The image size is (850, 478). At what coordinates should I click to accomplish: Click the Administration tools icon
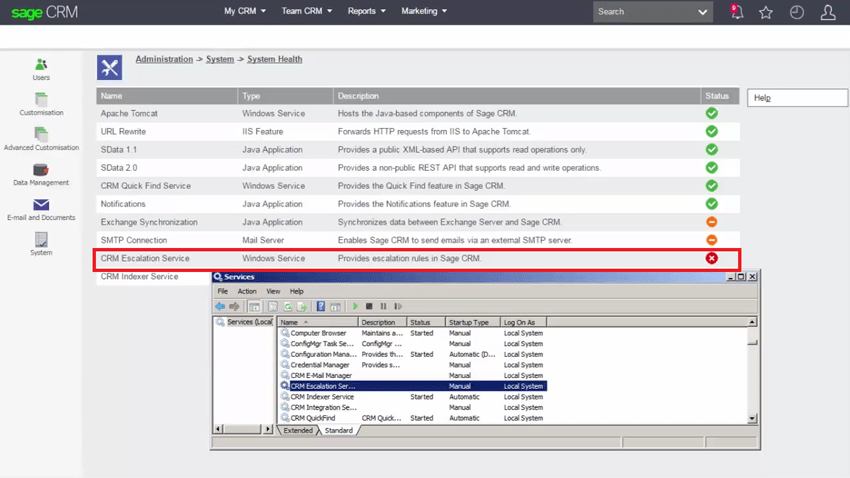pos(110,68)
